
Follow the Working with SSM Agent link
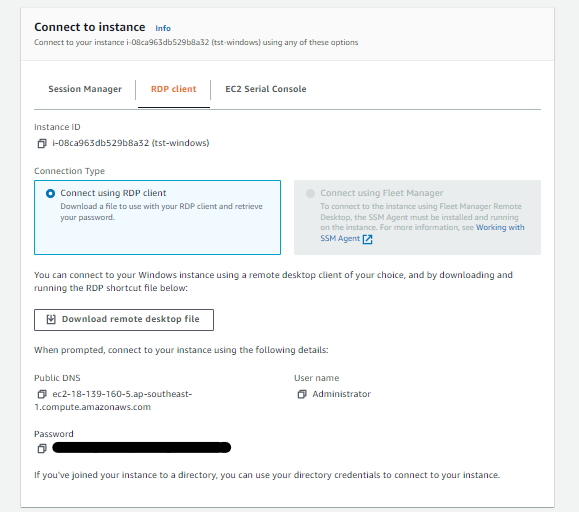click(422, 233)
